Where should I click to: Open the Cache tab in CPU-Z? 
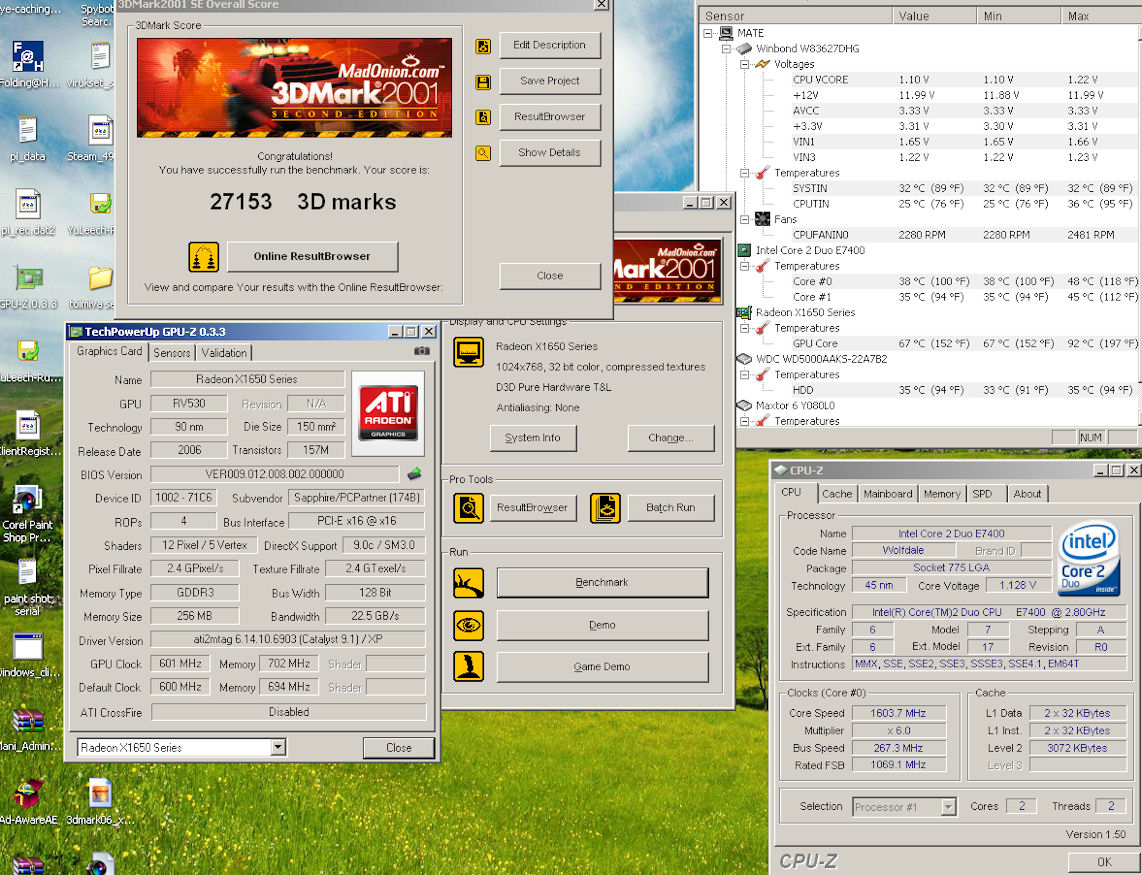tap(837, 494)
